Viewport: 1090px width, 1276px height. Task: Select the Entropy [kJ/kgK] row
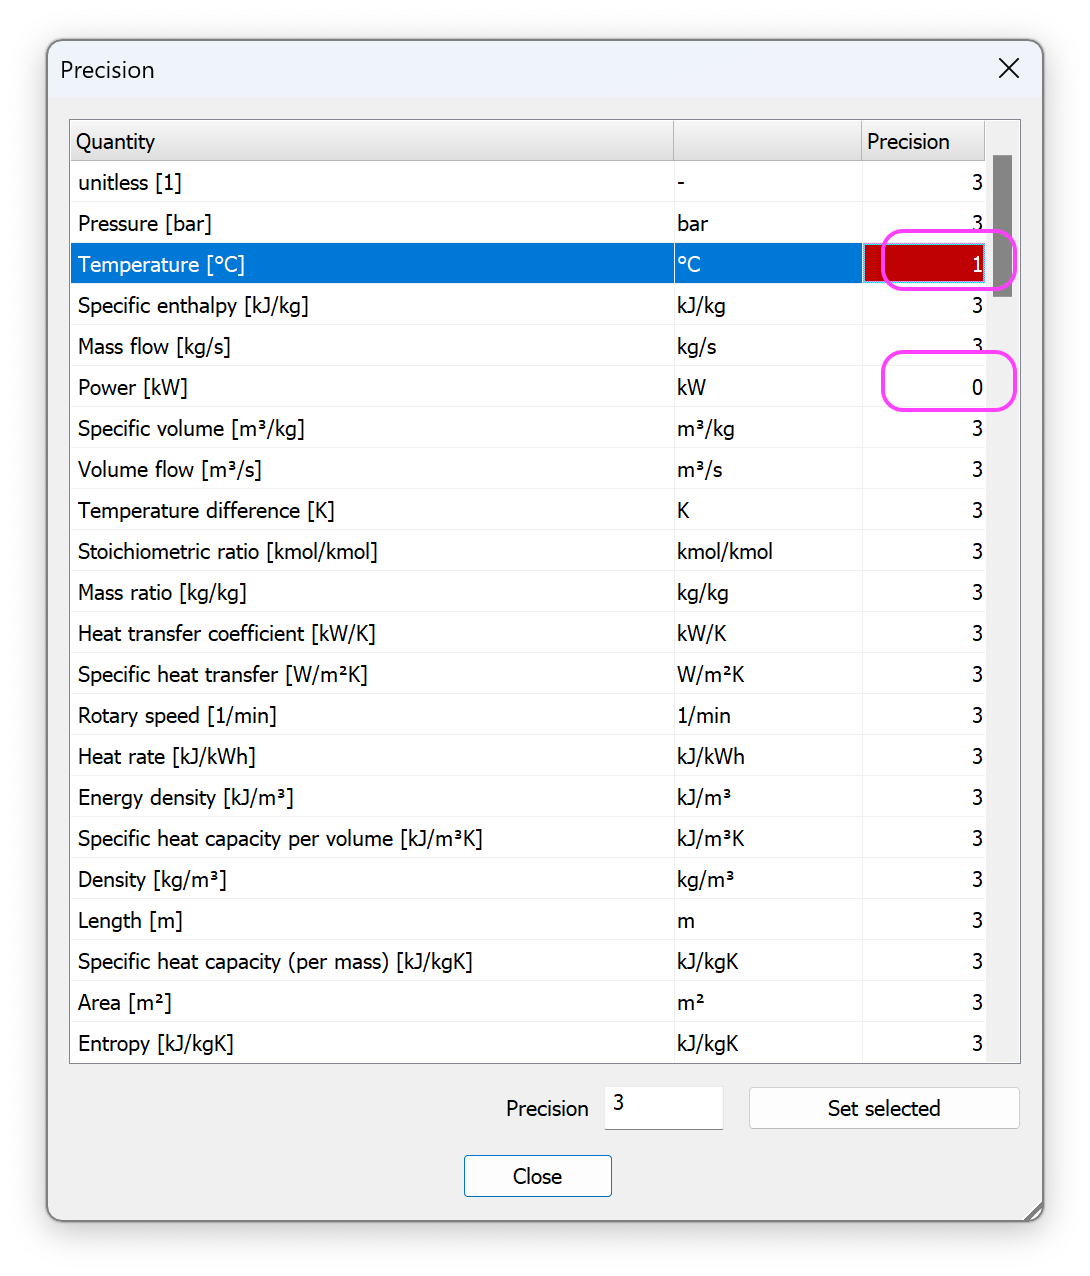pos(528,1043)
